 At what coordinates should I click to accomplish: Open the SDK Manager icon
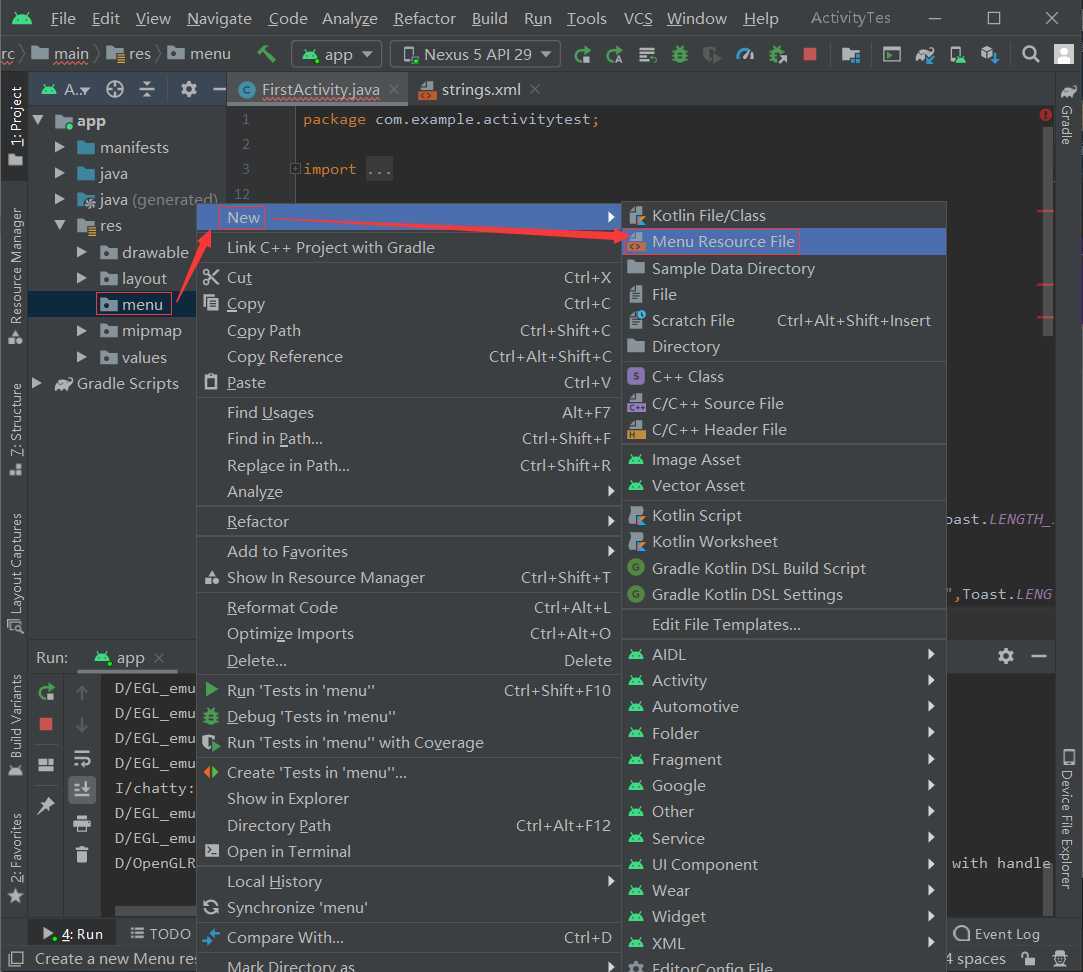990,54
